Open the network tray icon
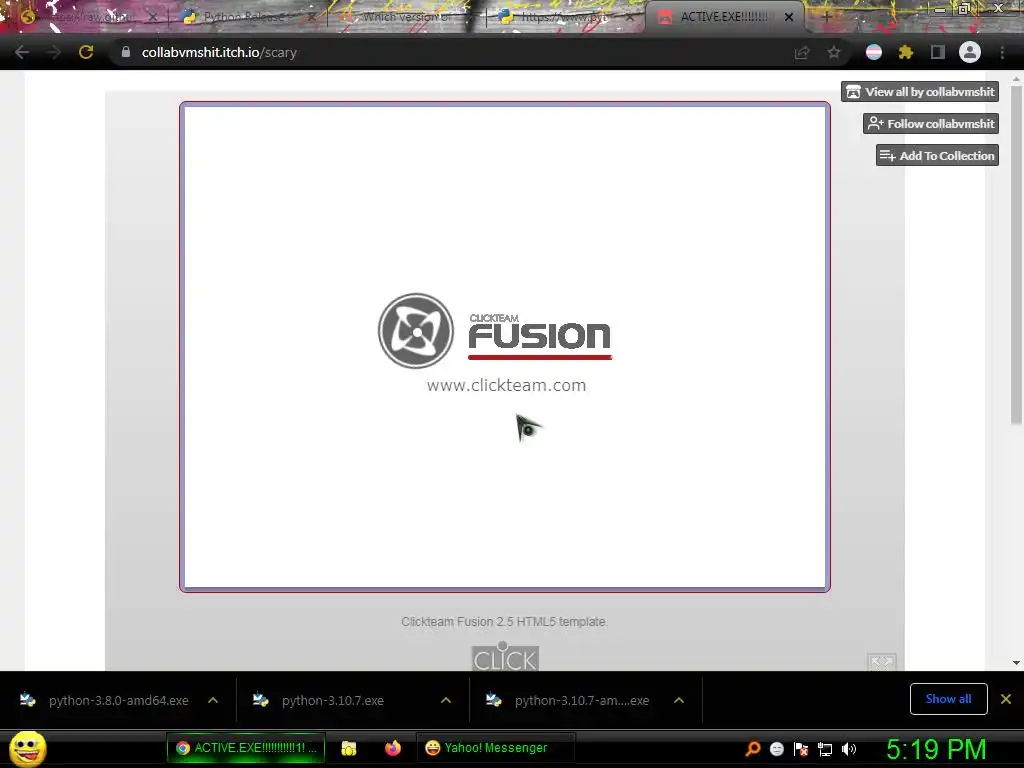 [825, 749]
